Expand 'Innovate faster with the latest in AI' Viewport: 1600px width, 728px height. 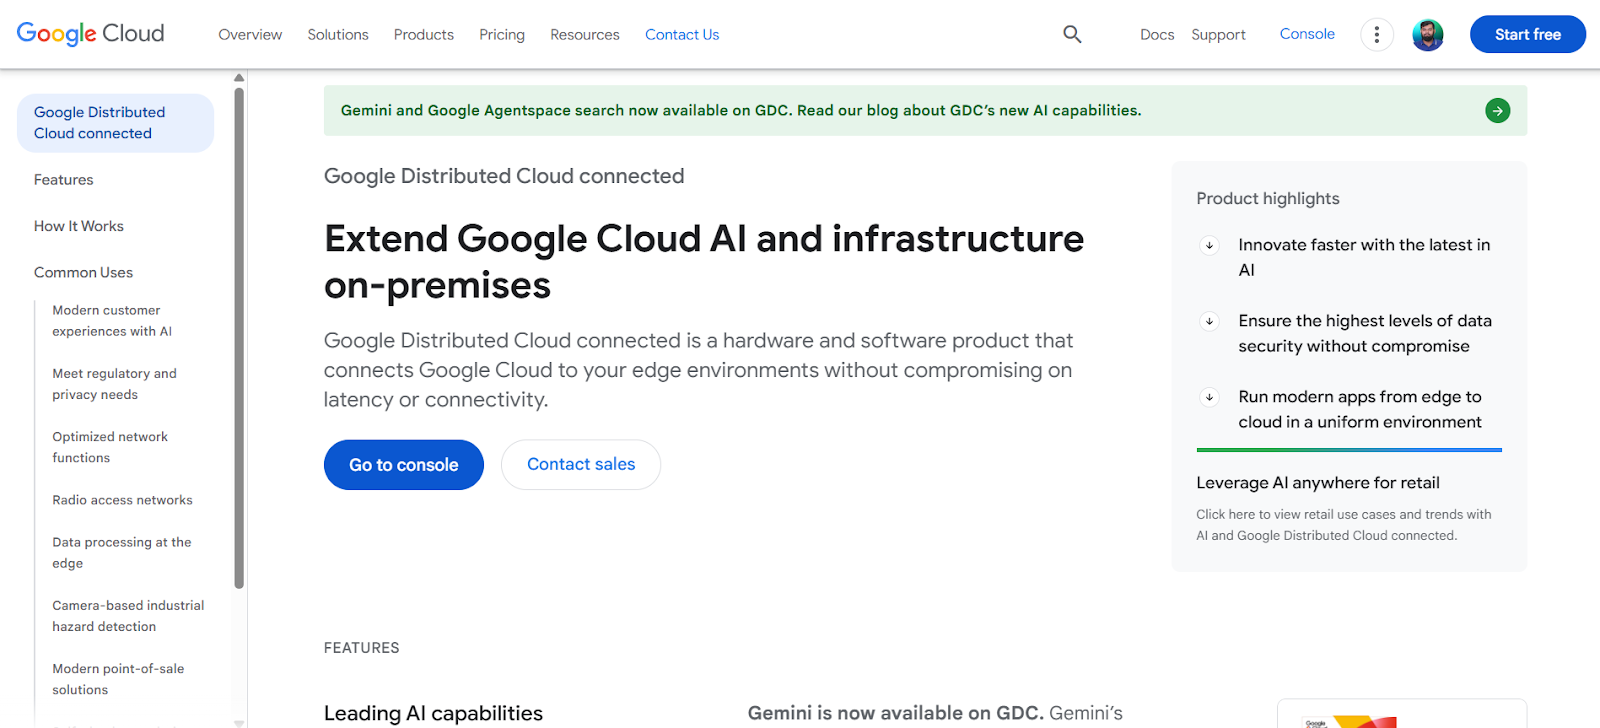click(x=1209, y=245)
